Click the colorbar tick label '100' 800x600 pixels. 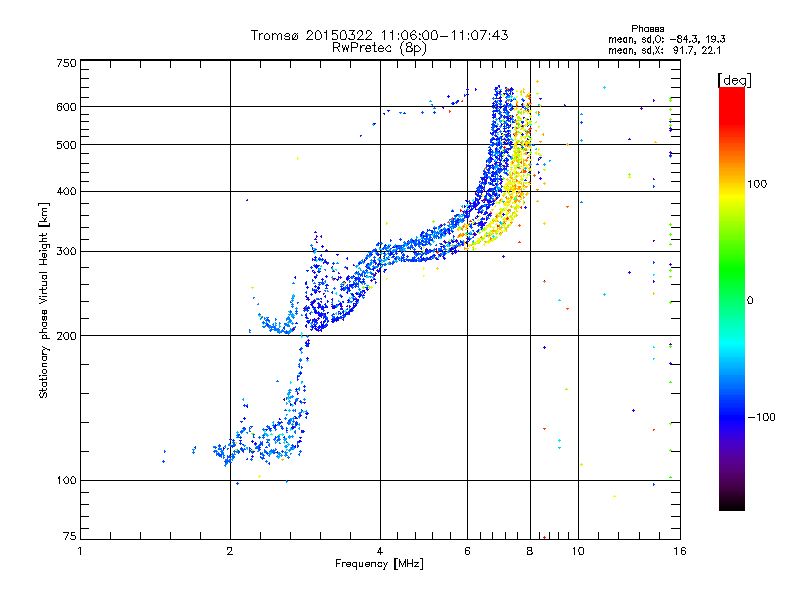(x=757, y=184)
